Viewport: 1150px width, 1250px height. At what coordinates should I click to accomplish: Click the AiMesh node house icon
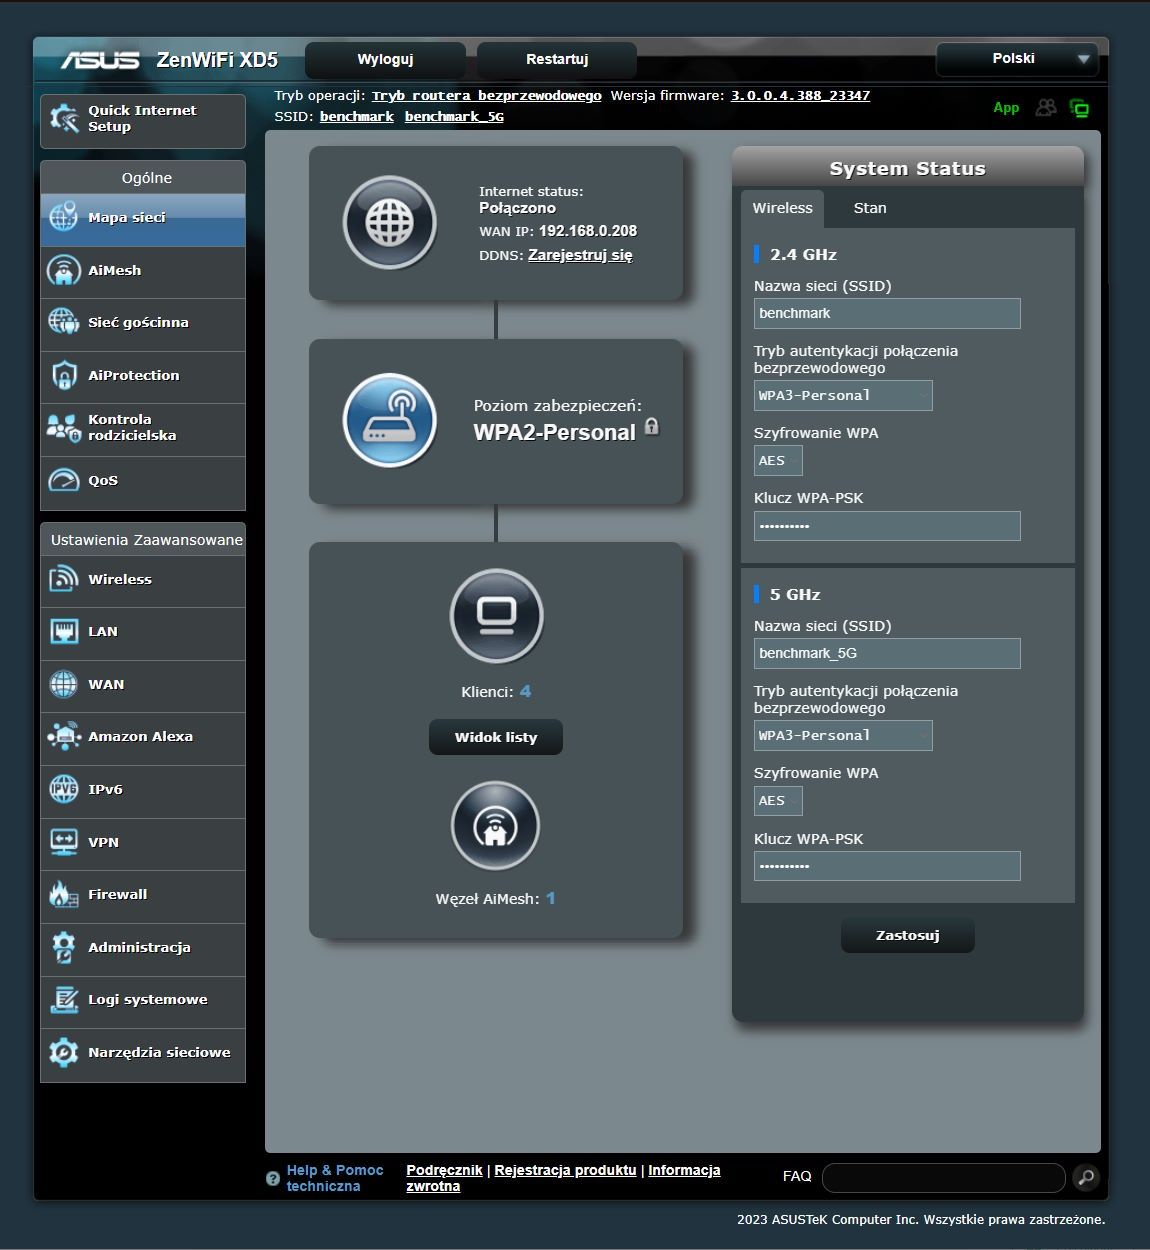tap(496, 826)
